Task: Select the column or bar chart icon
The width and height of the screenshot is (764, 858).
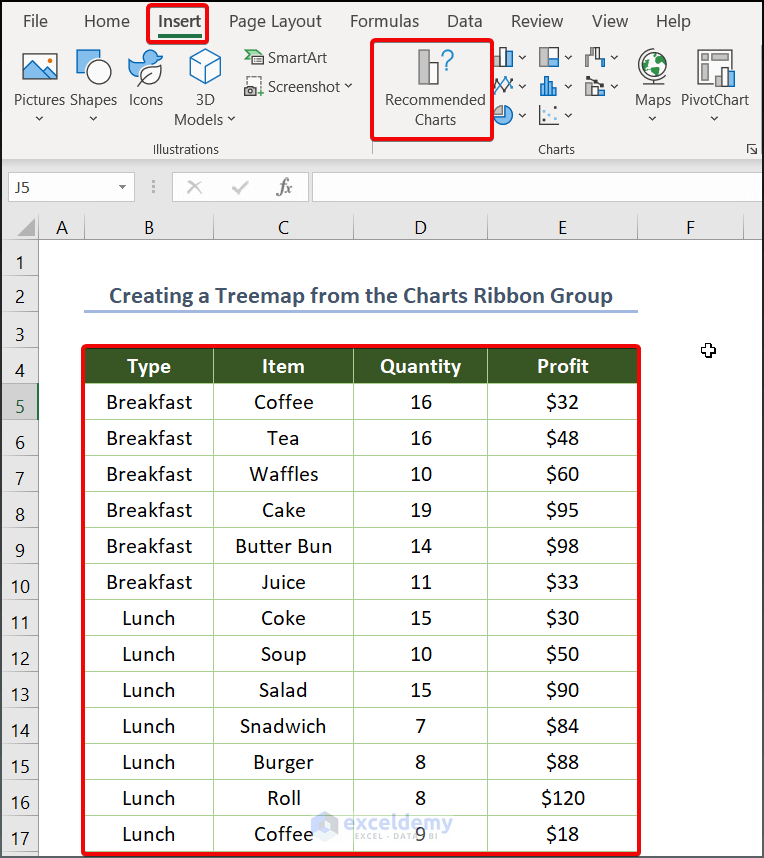Action: [503, 57]
